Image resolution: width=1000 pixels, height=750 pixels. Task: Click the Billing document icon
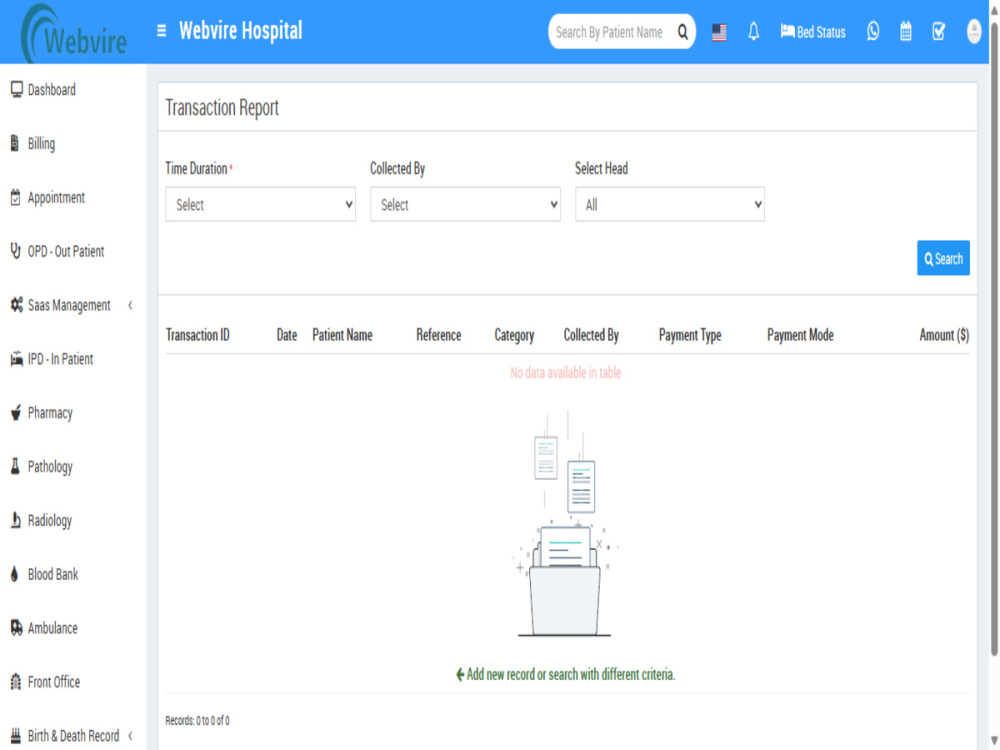15,143
